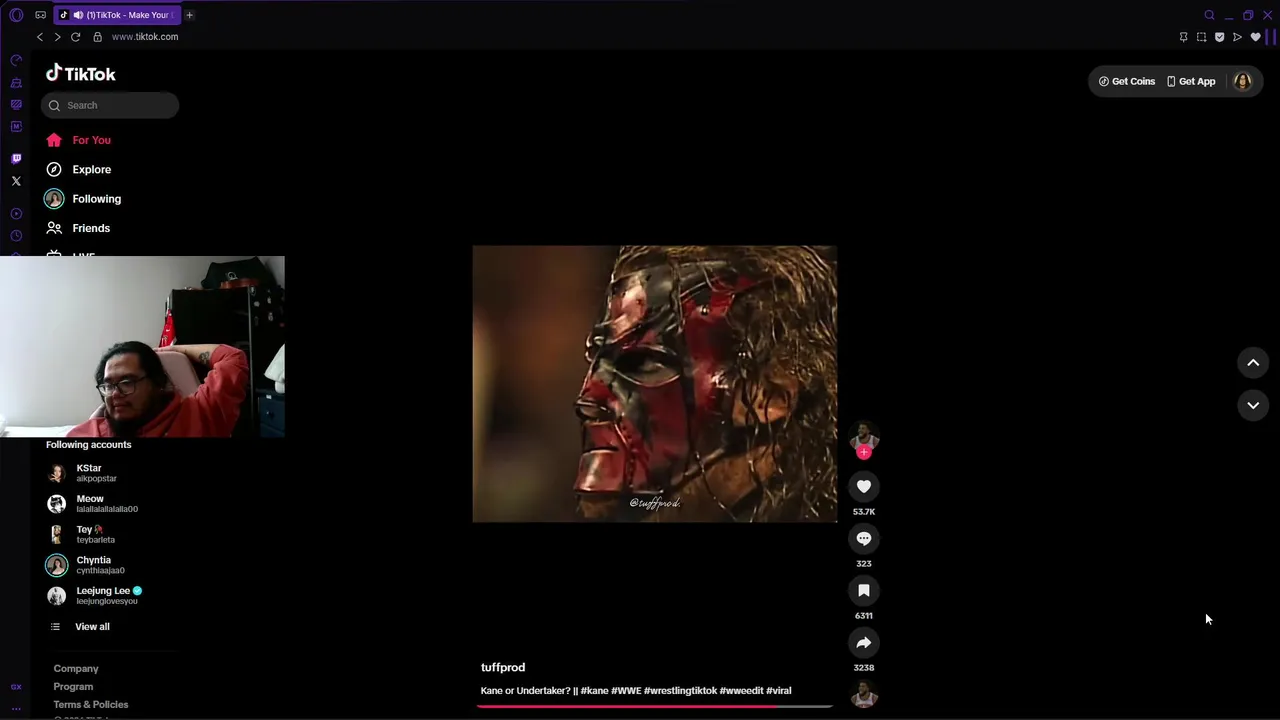Open comments with the speech bubble
The image size is (1280, 720).
click(x=864, y=539)
